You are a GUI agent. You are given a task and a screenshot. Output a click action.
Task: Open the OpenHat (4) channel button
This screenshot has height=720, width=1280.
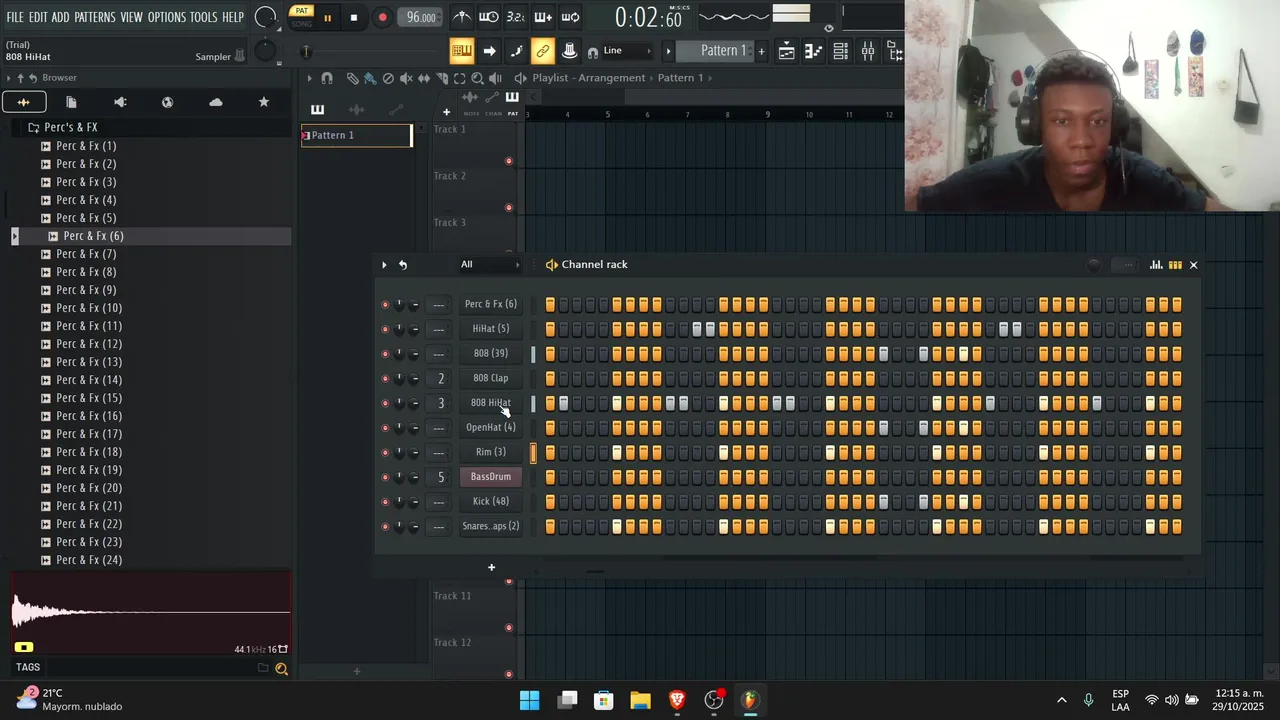[x=491, y=428]
